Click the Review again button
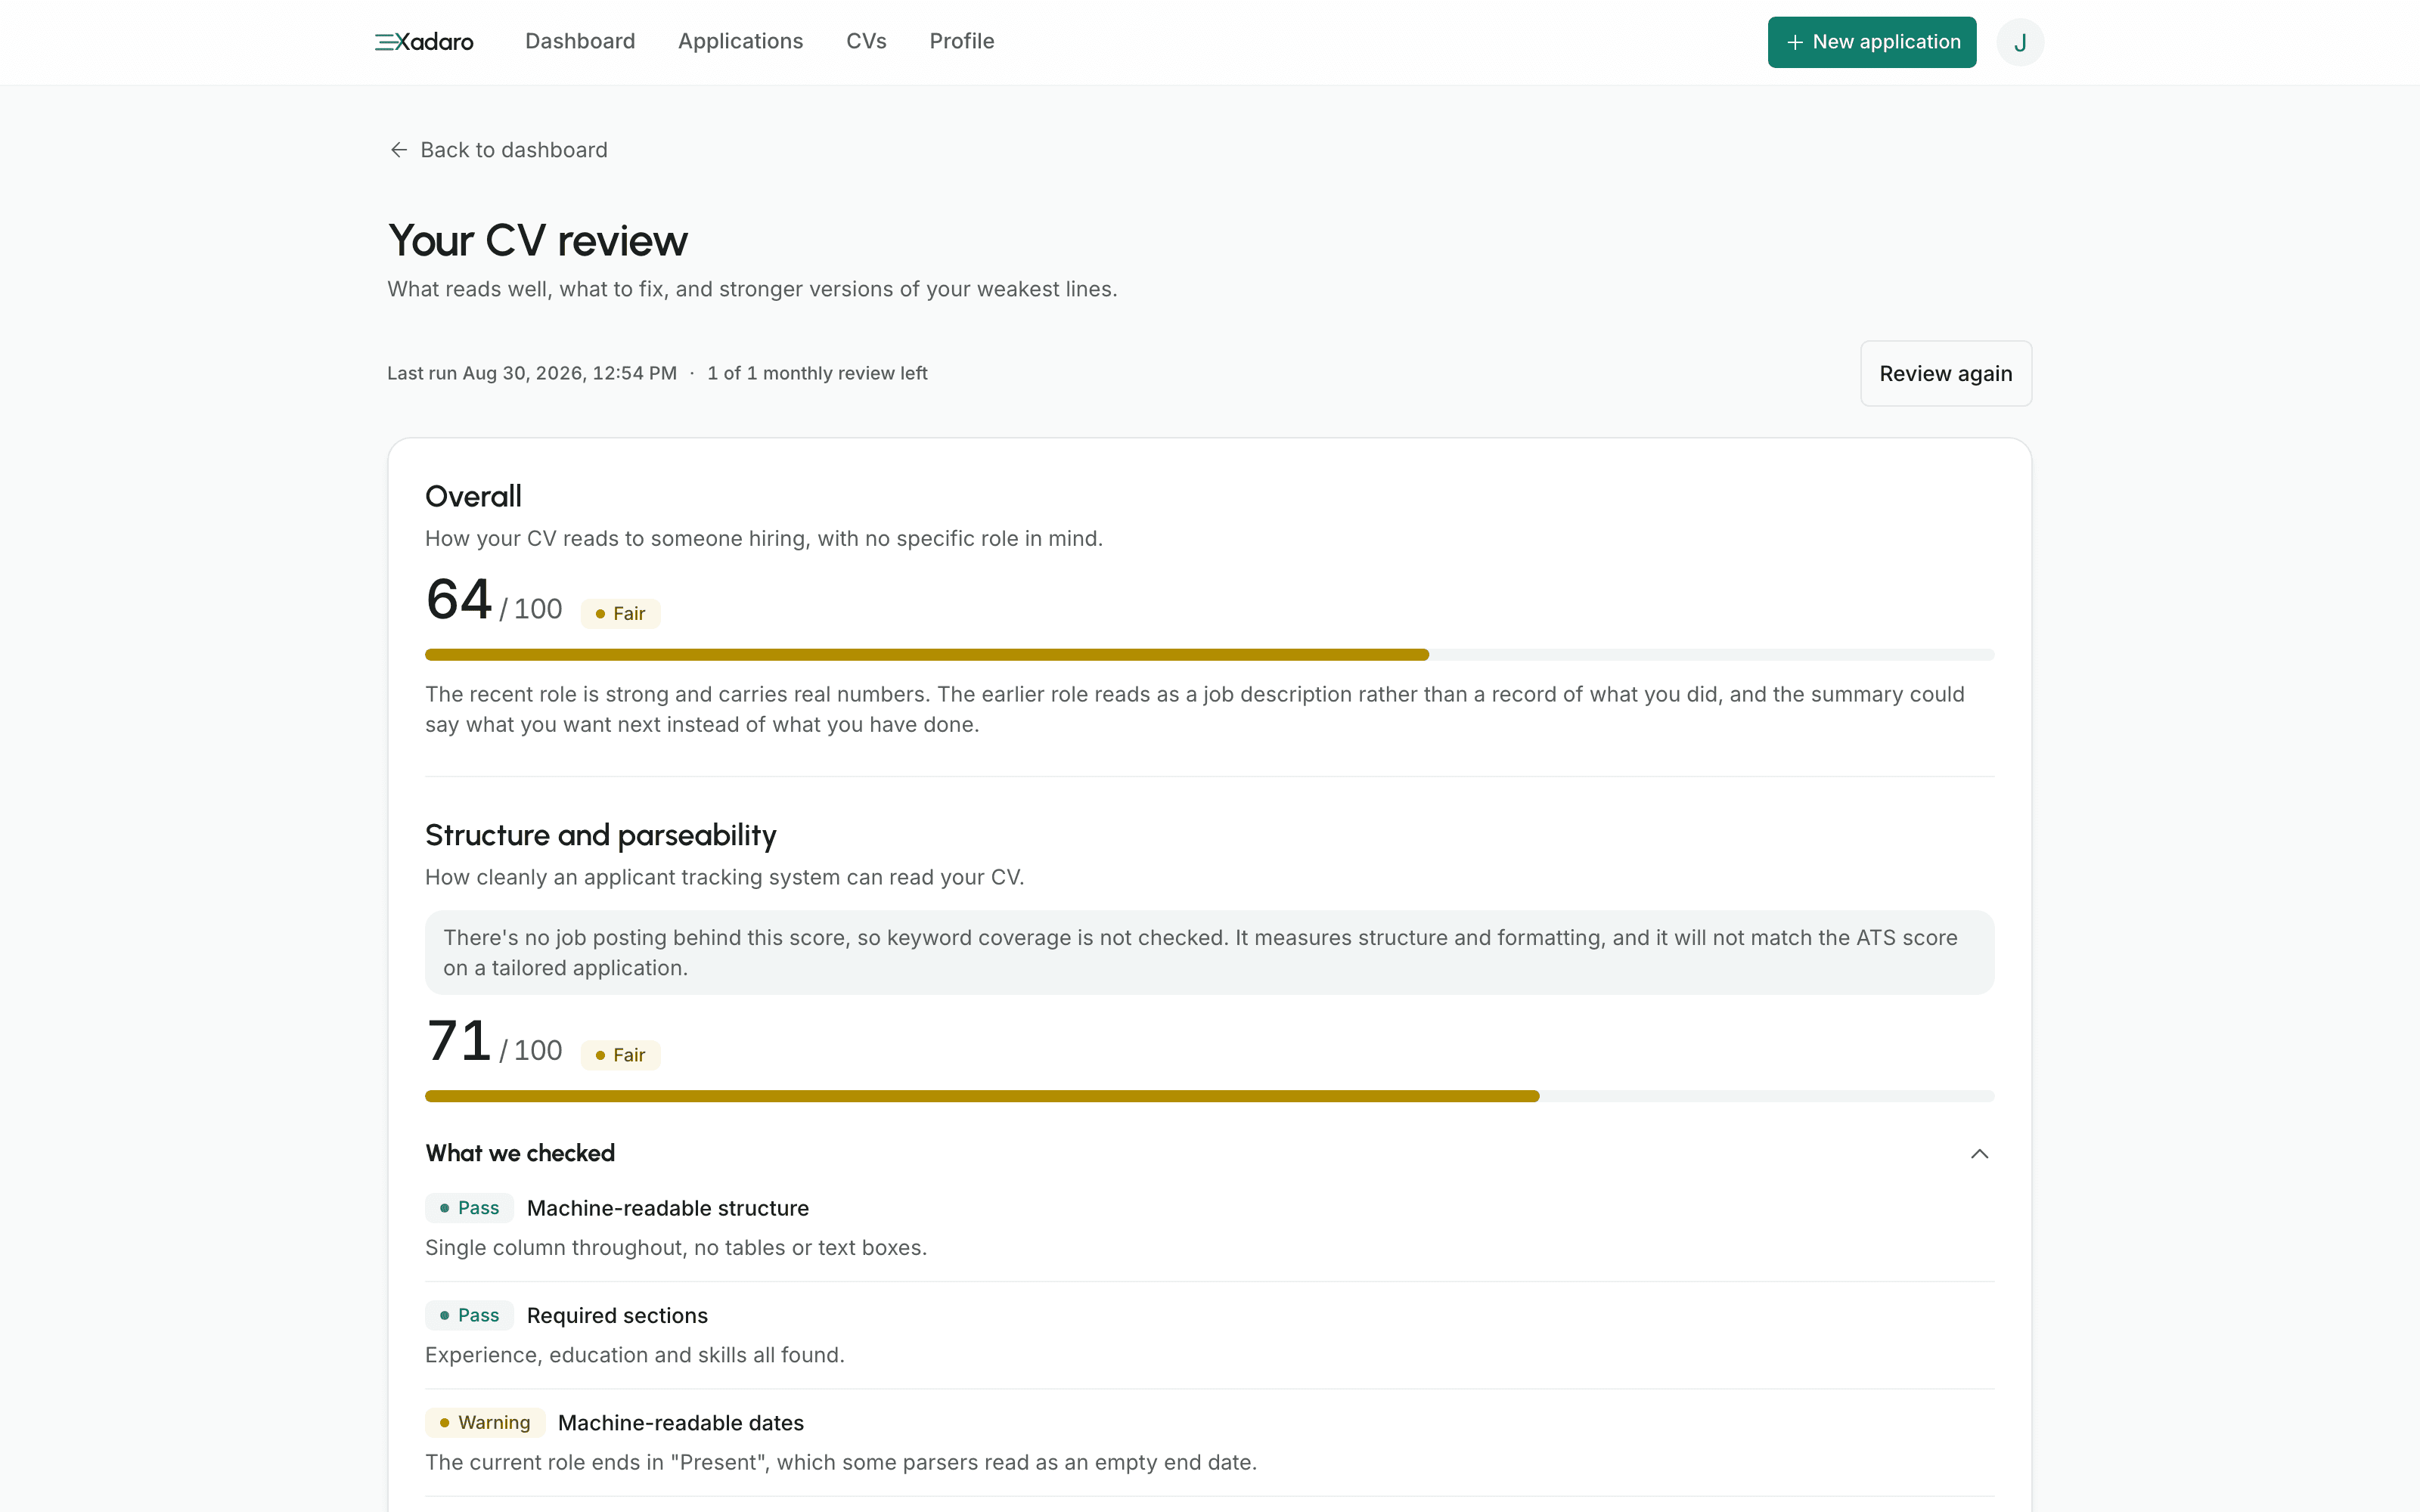Viewport: 2420px width, 1512px height. pyautogui.click(x=1945, y=373)
